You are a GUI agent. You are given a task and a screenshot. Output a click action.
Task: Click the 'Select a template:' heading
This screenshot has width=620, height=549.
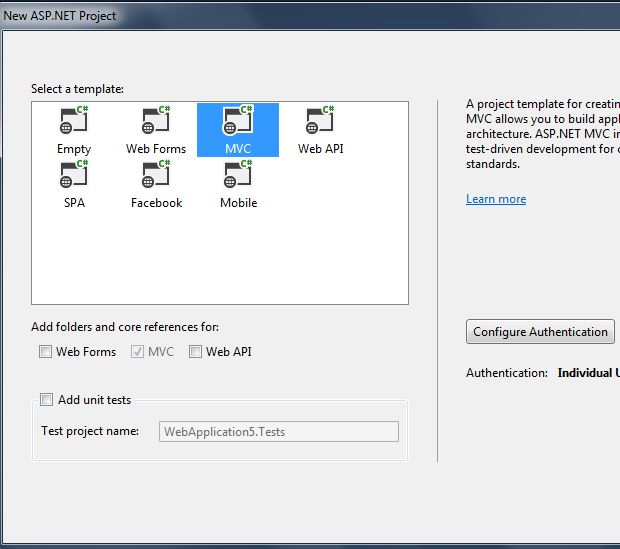(x=78, y=89)
